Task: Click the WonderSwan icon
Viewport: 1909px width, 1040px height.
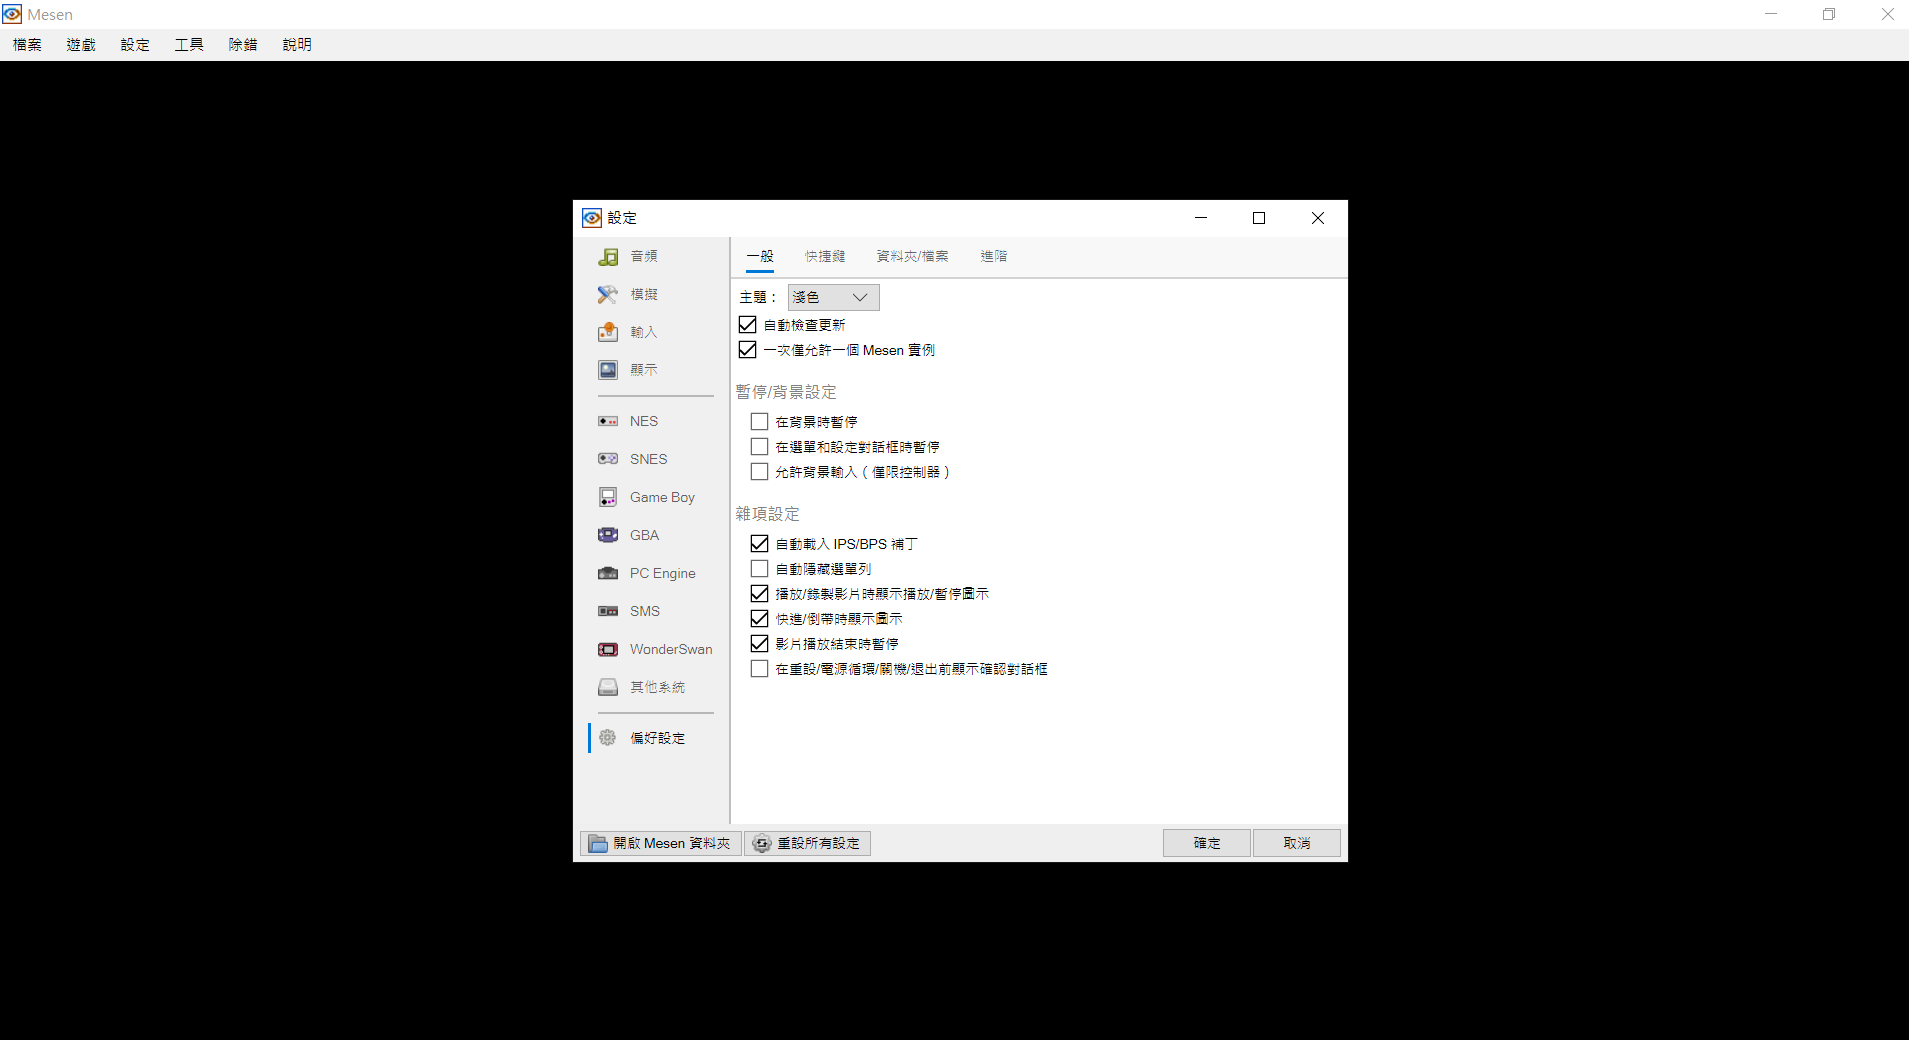Action: coord(608,649)
